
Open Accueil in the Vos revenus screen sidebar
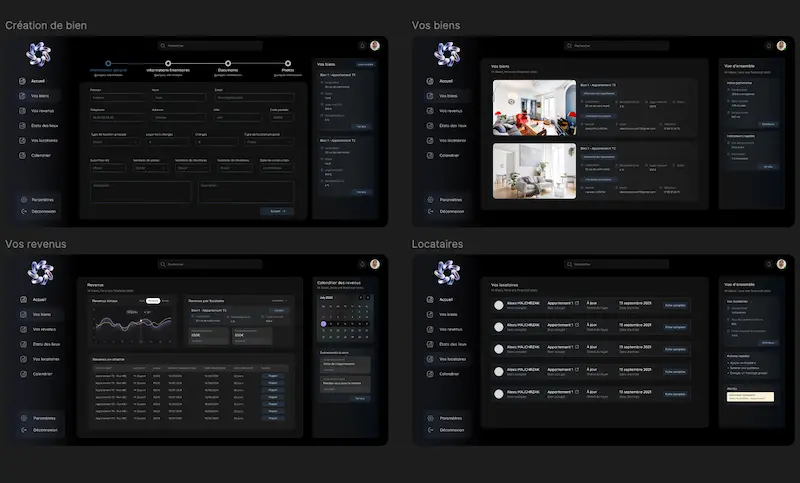point(34,299)
